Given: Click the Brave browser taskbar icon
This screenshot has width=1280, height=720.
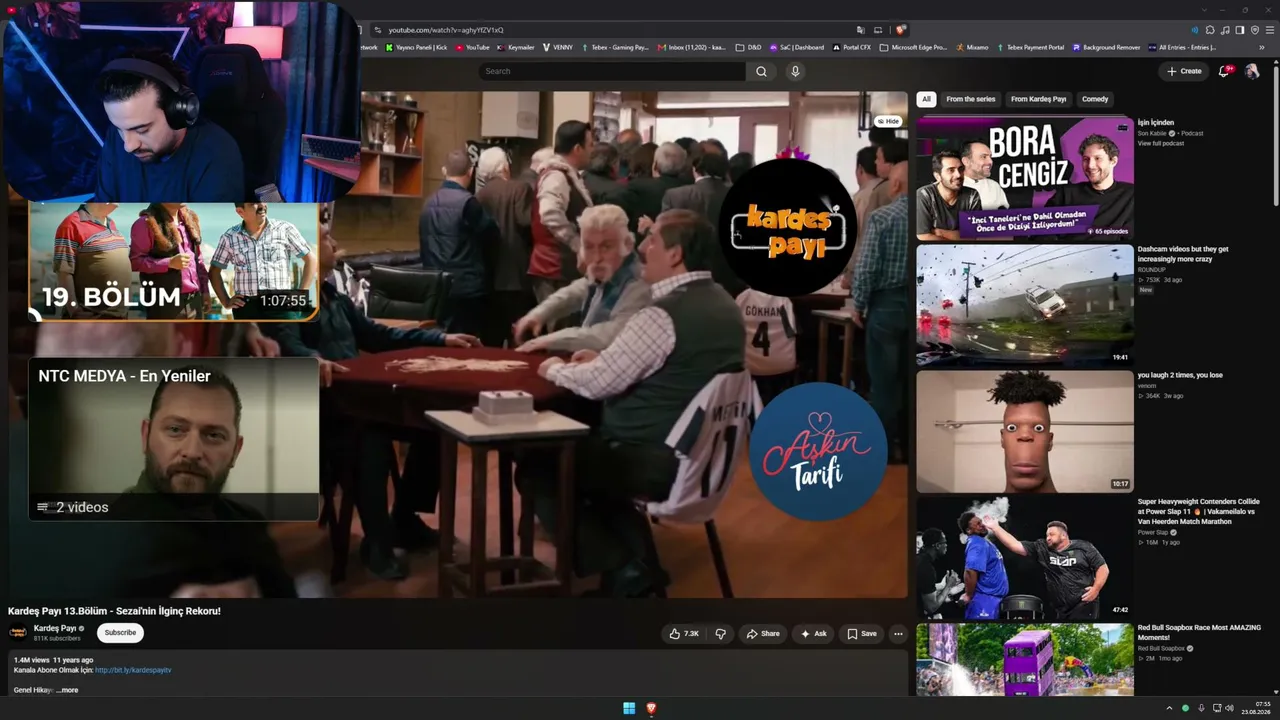Looking at the screenshot, I should click(x=651, y=708).
